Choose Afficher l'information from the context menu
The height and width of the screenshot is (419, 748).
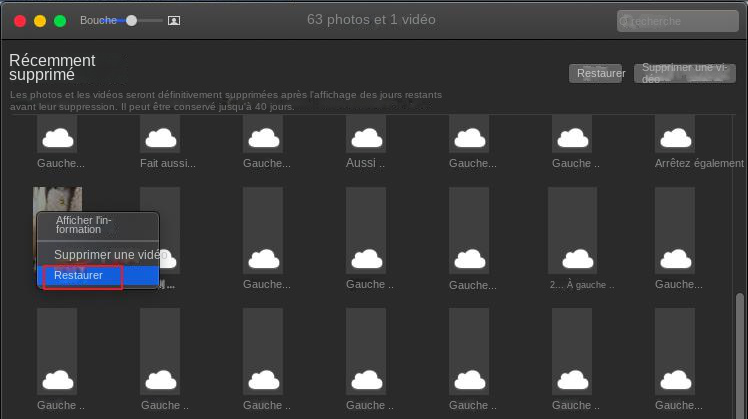pyautogui.click(x=98, y=225)
